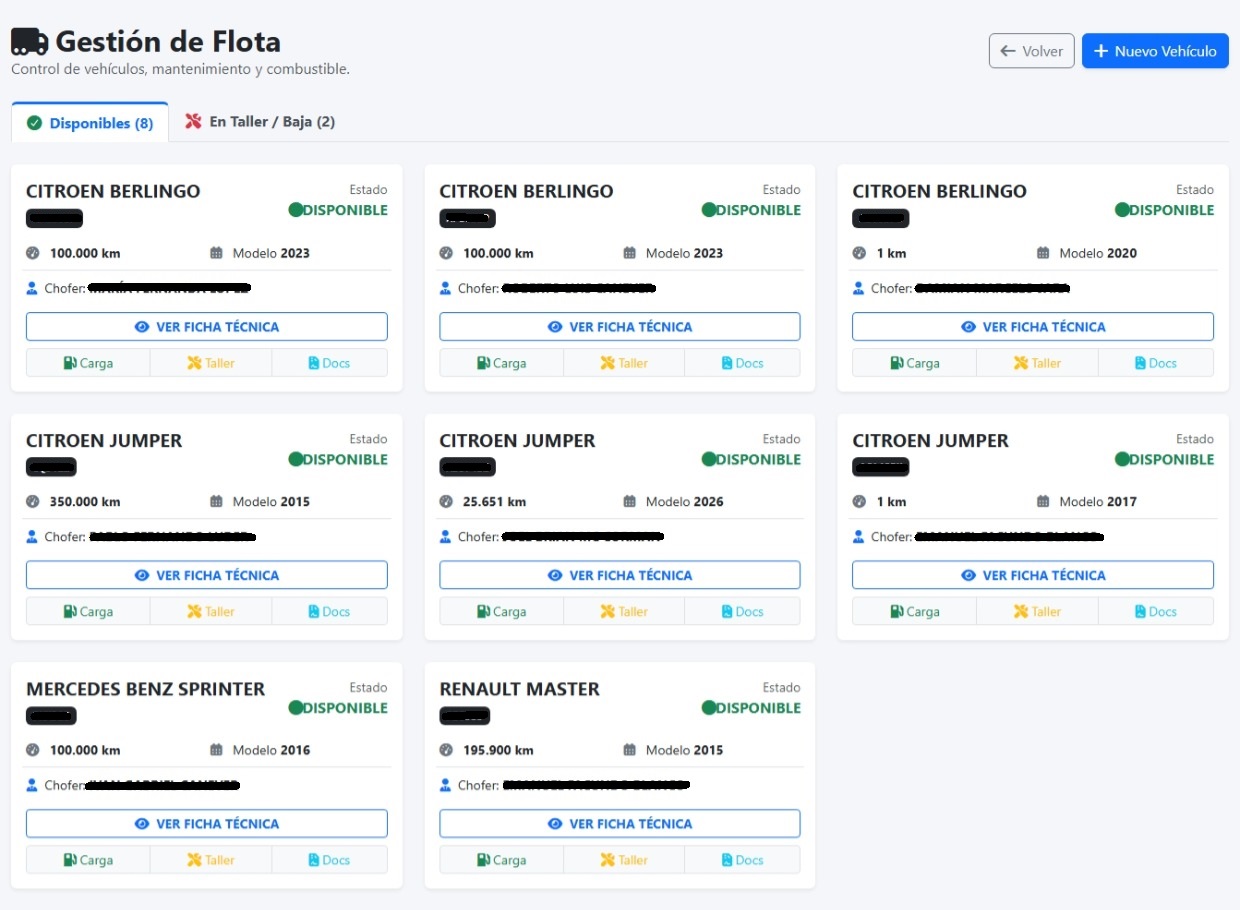This screenshot has height=910, width=1240.
Task: Click the document icon on Mercedes Benz Sprinter card
Action: 314,860
